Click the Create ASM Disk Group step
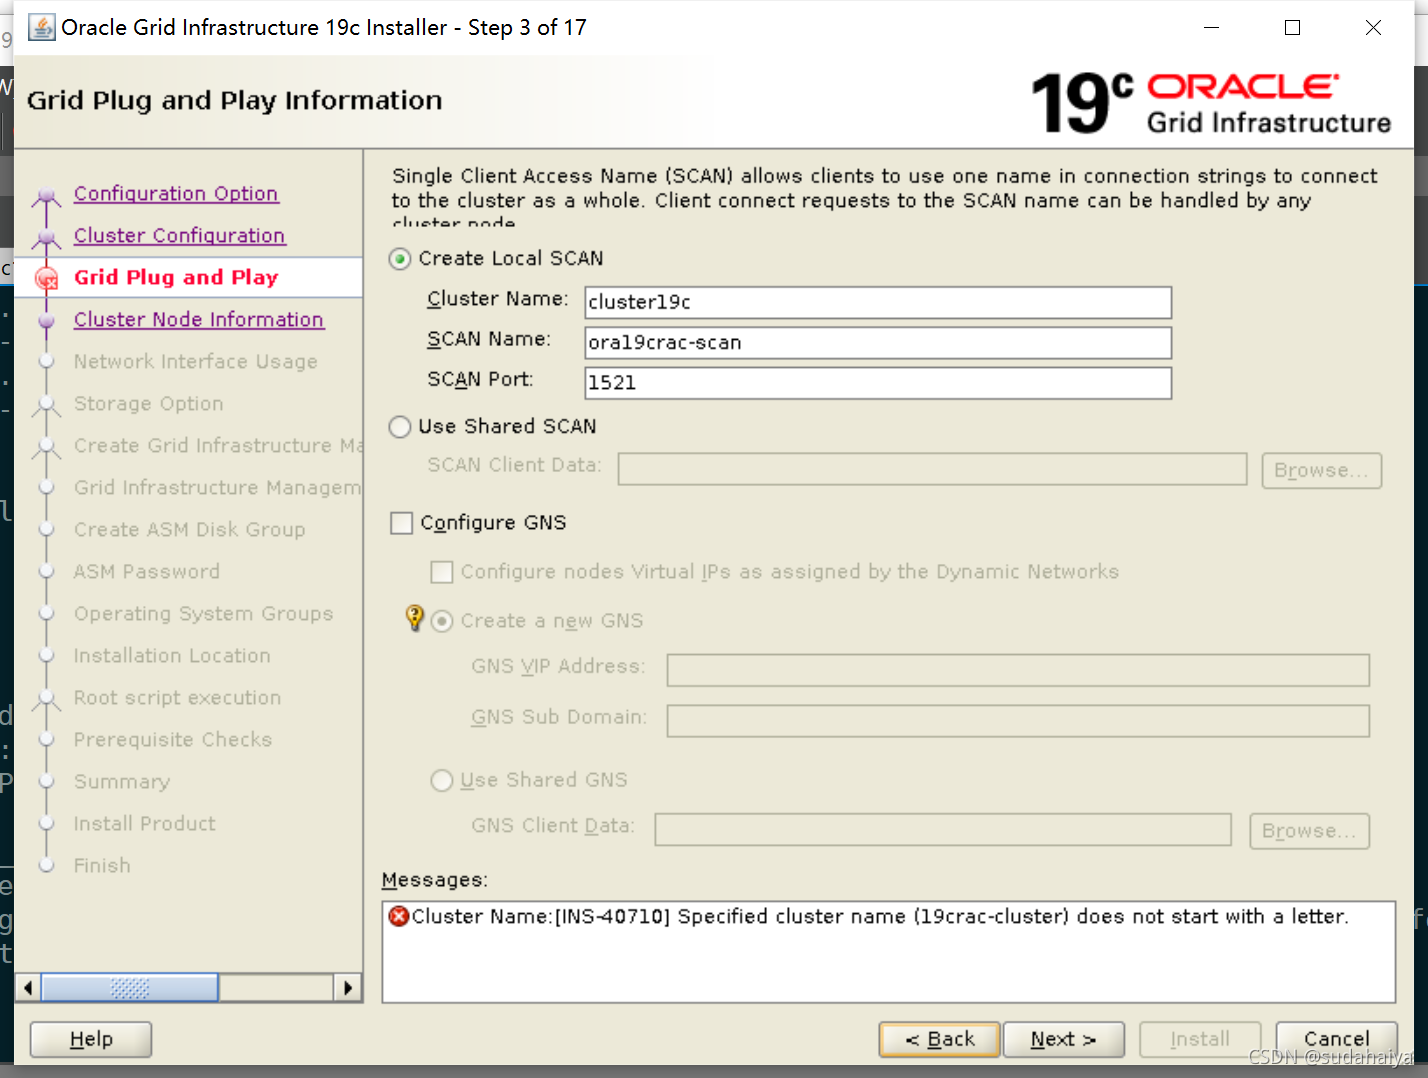The width and height of the screenshot is (1428, 1078). click(x=190, y=530)
